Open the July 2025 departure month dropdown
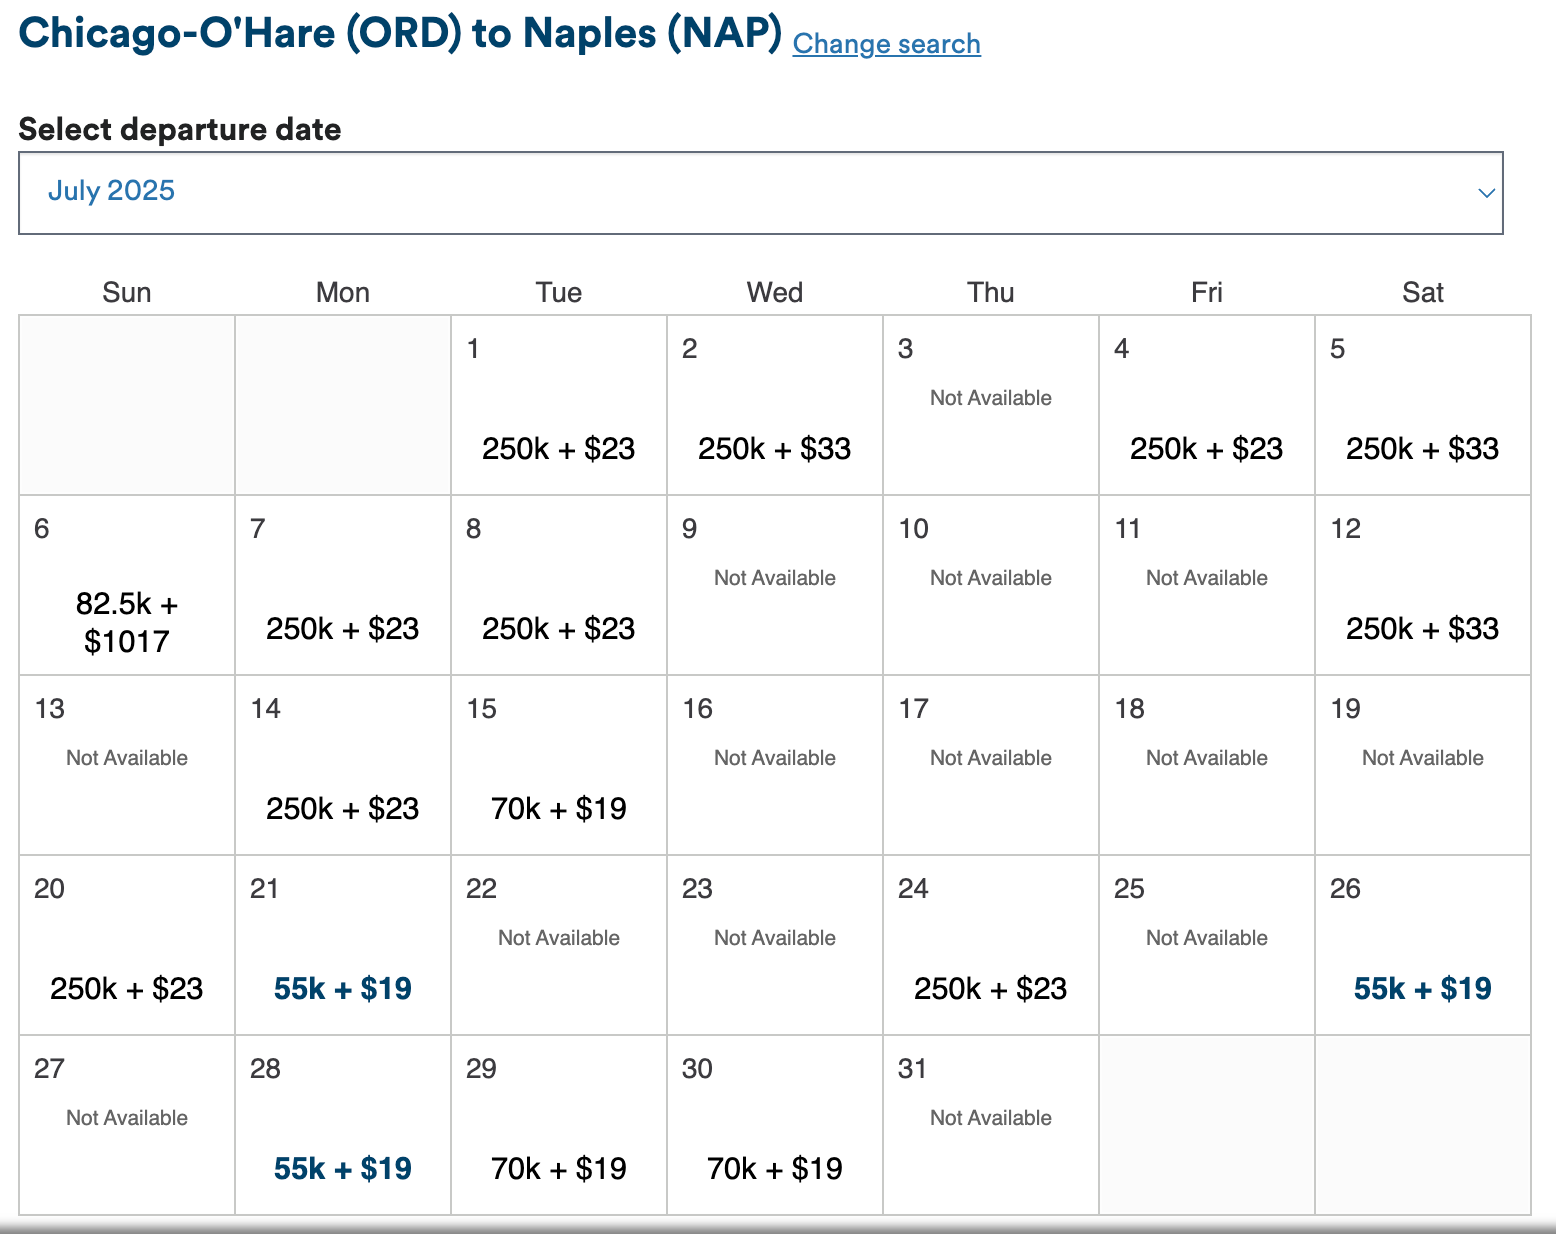This screenshot has width=1556, height=1234. (760, 193)
